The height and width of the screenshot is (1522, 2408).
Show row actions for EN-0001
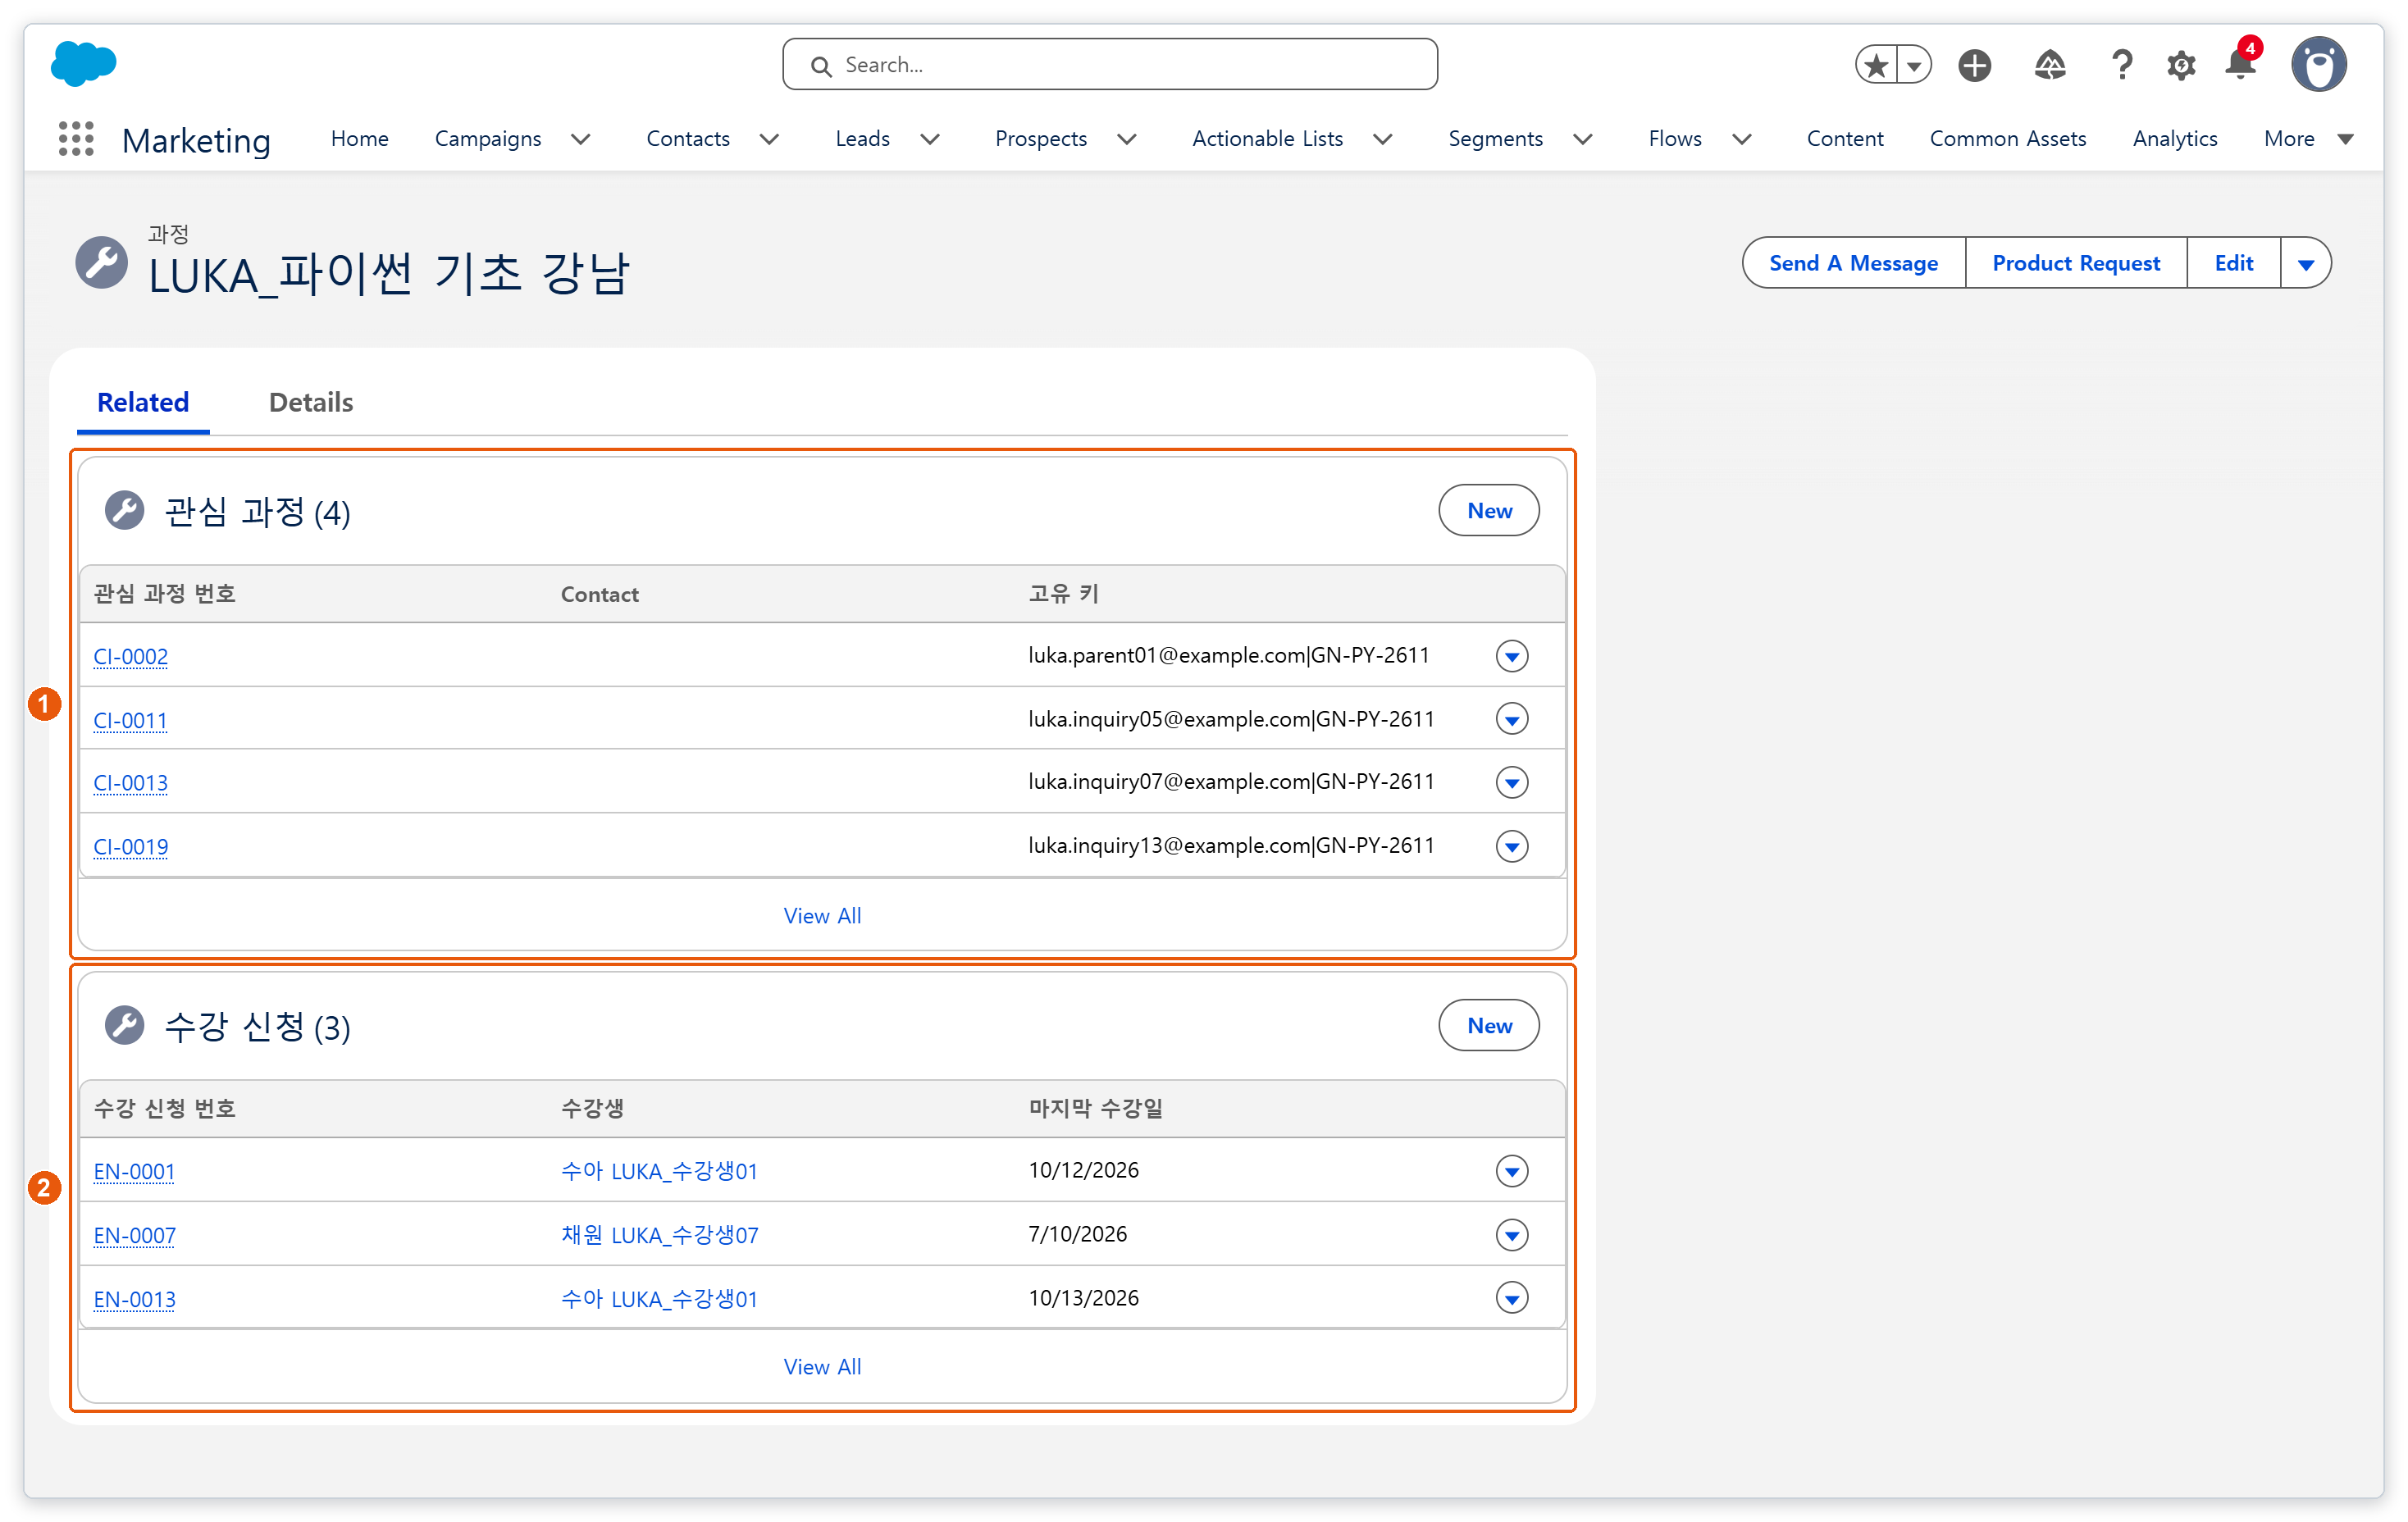point(1512,1171)
